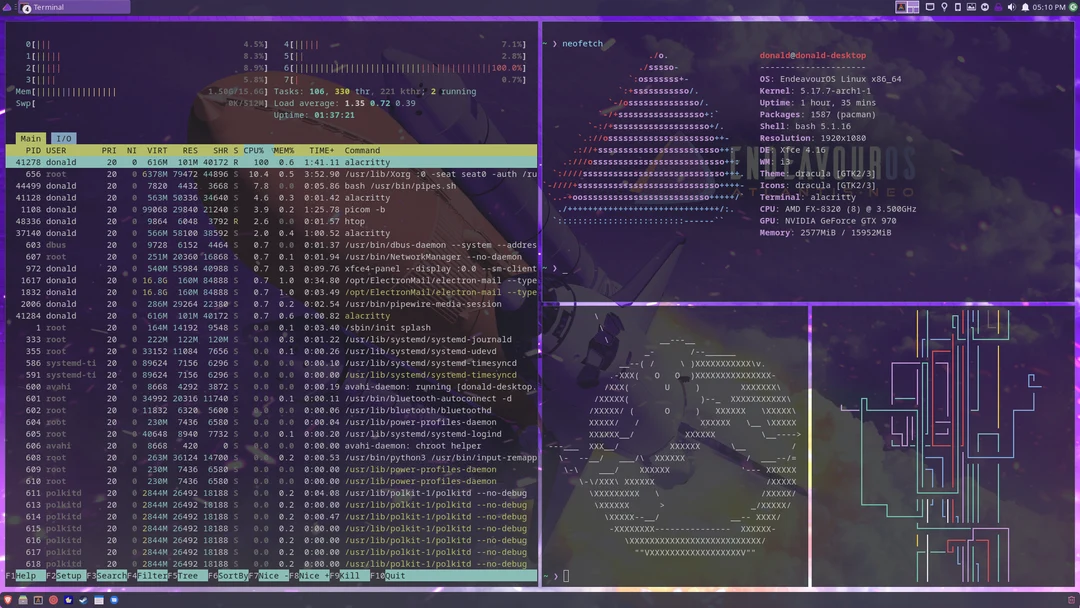Open the Steam icon in the taskbar
The image size is (1080, 608).
click(x=82, y=600)
